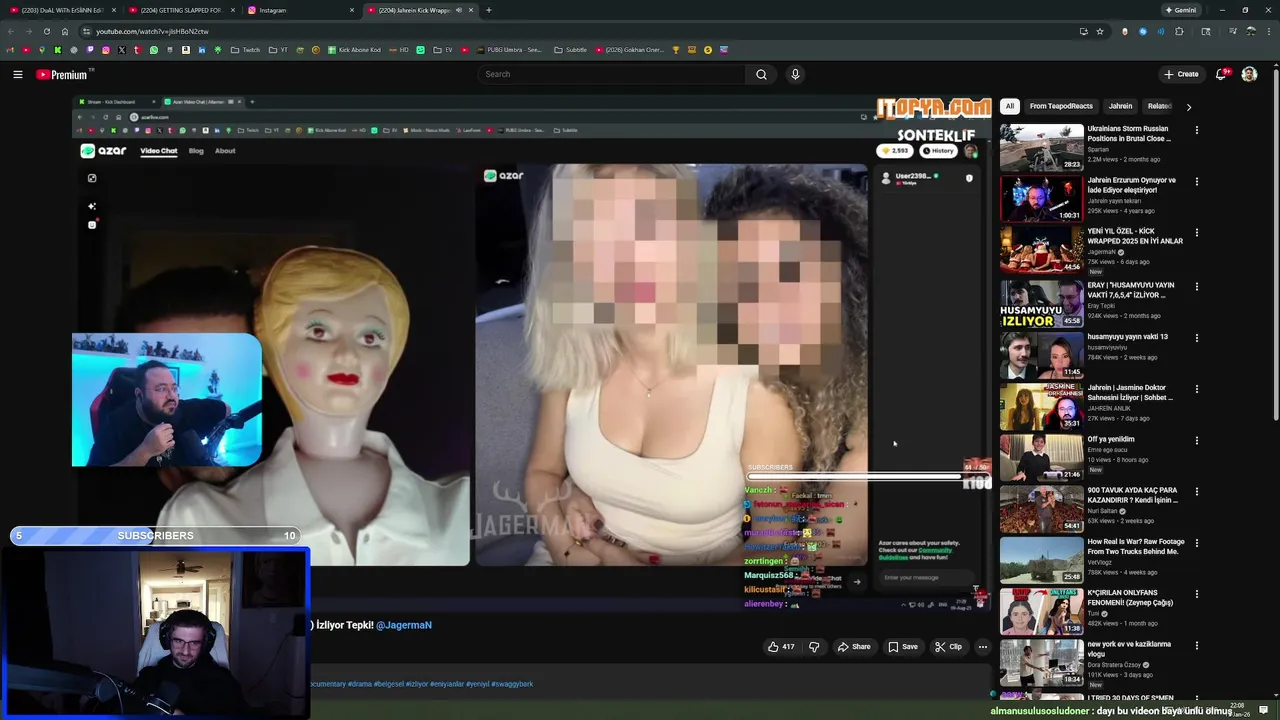Click the address bar URL
Screen dimensions: 1280x720
pos(152,31)
